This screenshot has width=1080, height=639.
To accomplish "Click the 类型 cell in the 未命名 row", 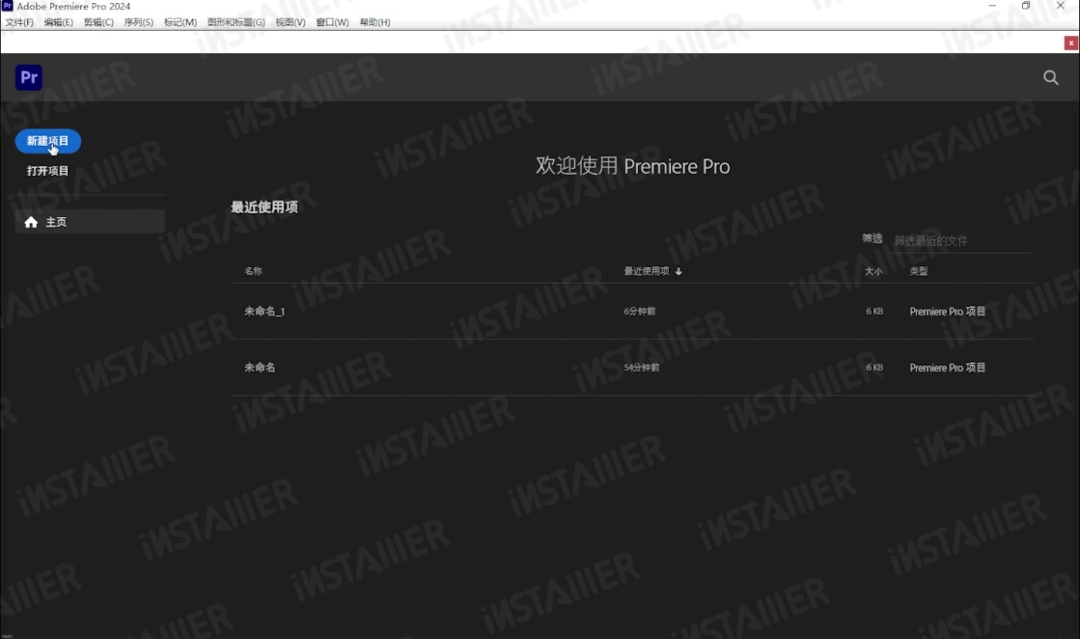I will pos(947,368).
